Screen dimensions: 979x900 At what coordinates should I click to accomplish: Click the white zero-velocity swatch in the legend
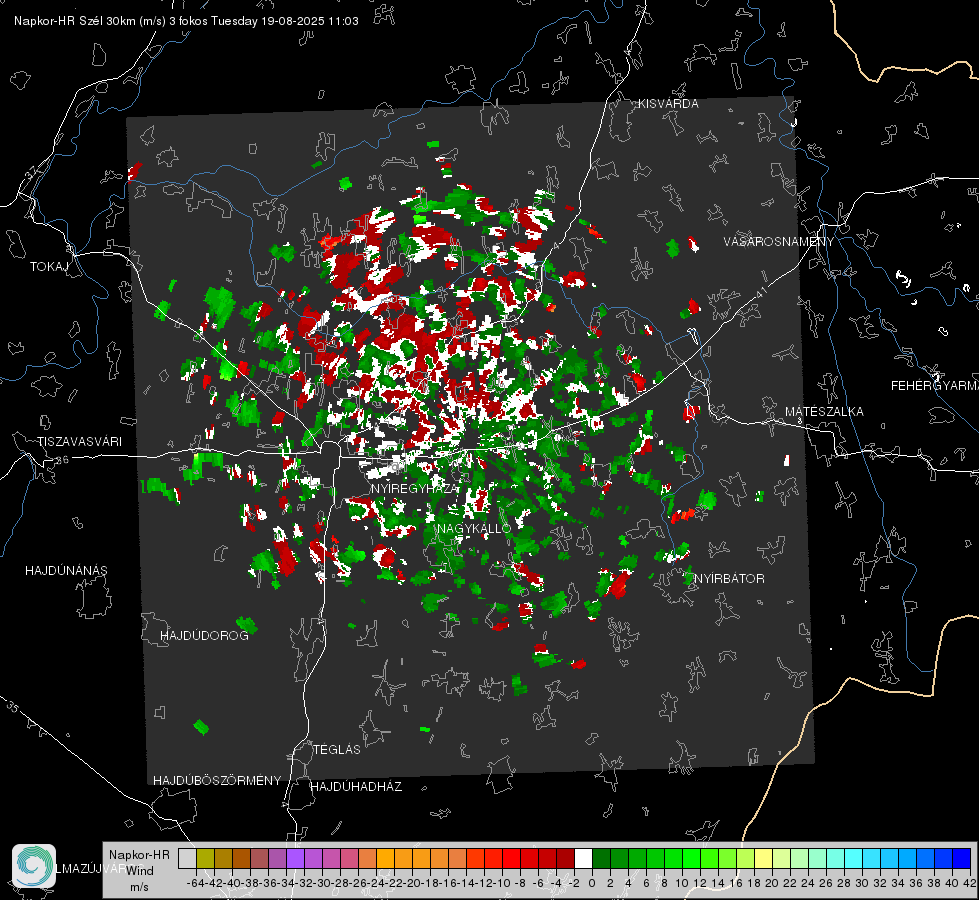tap(583, 858)
